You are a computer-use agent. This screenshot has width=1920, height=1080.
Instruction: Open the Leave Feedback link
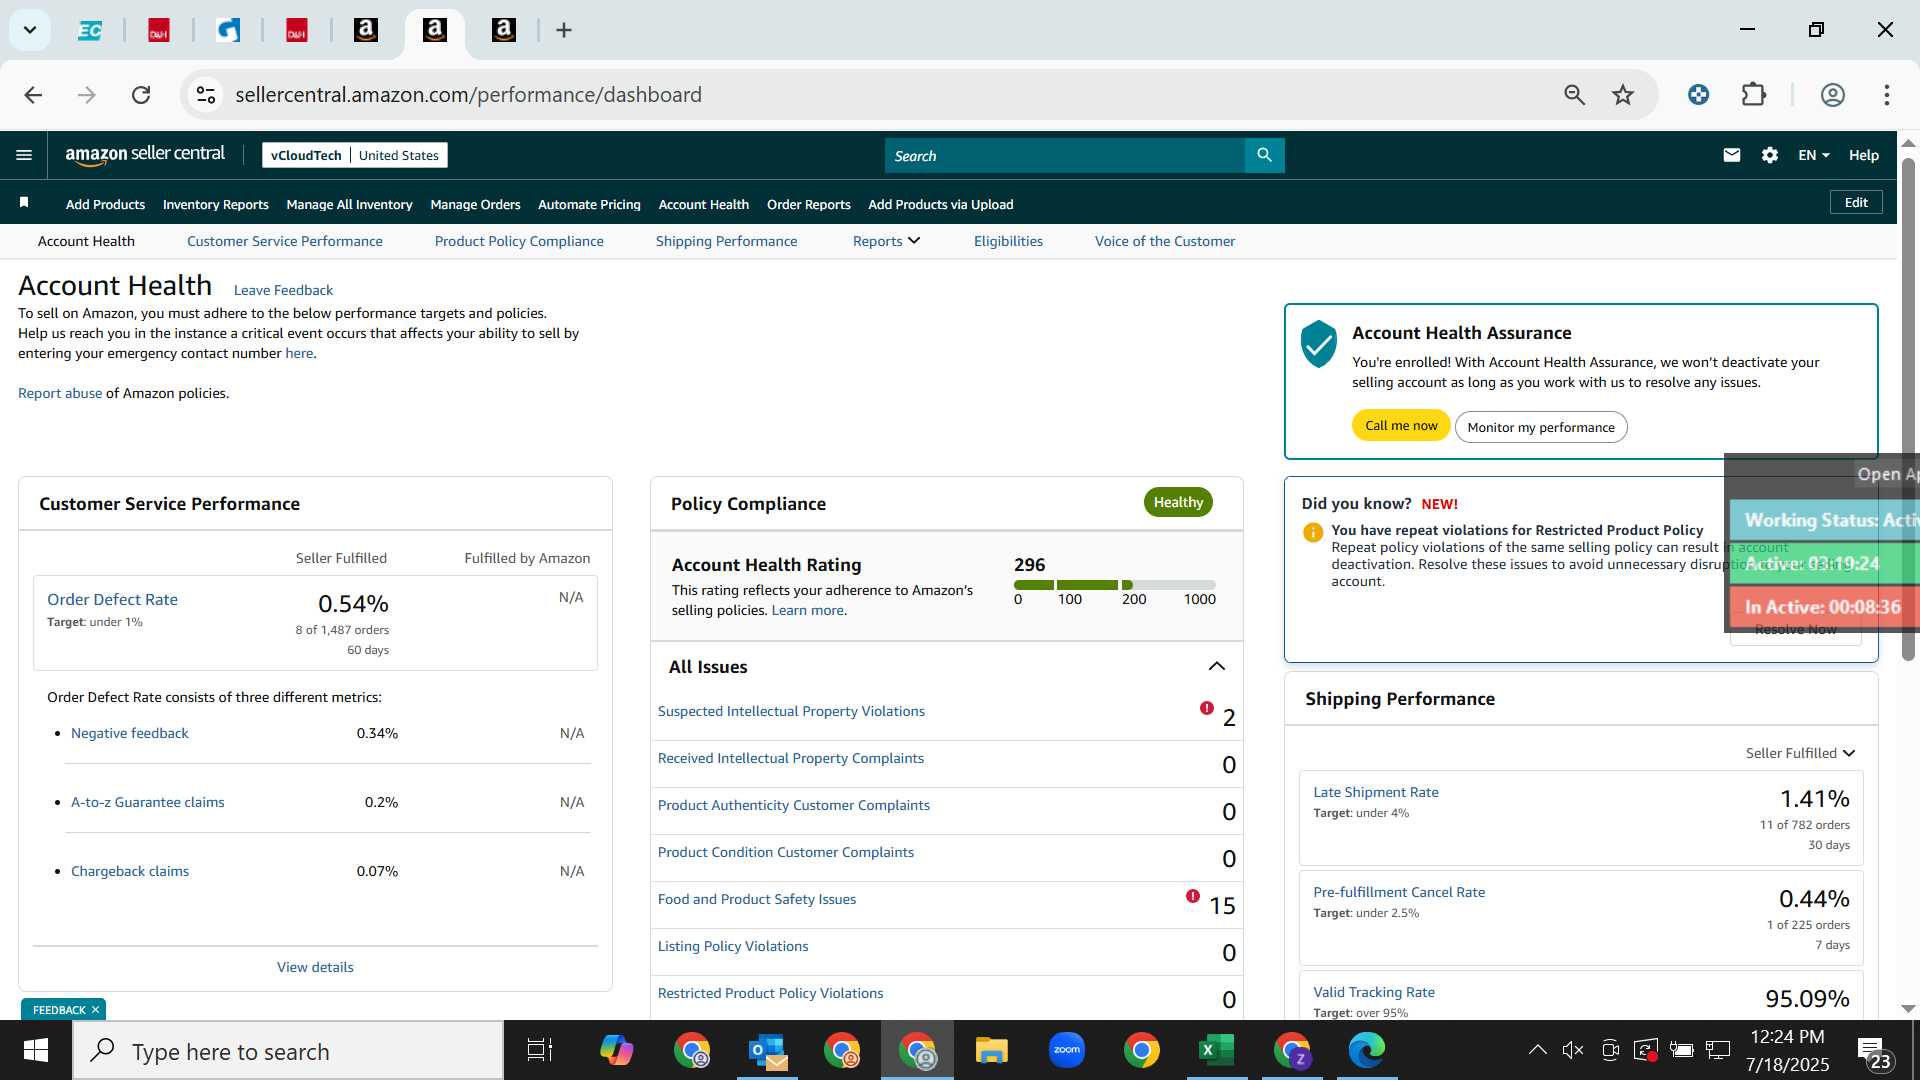(x=283, y=290)
